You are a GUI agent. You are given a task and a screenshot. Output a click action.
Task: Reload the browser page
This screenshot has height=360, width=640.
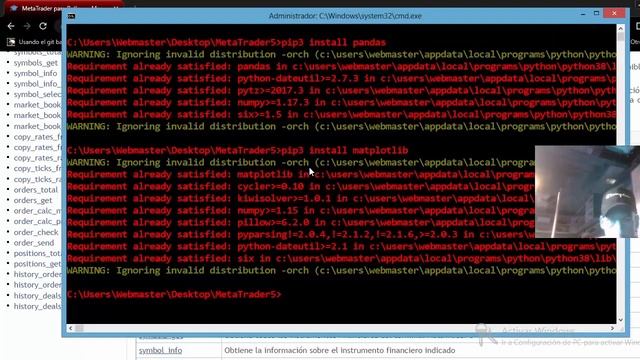[43, 26]
